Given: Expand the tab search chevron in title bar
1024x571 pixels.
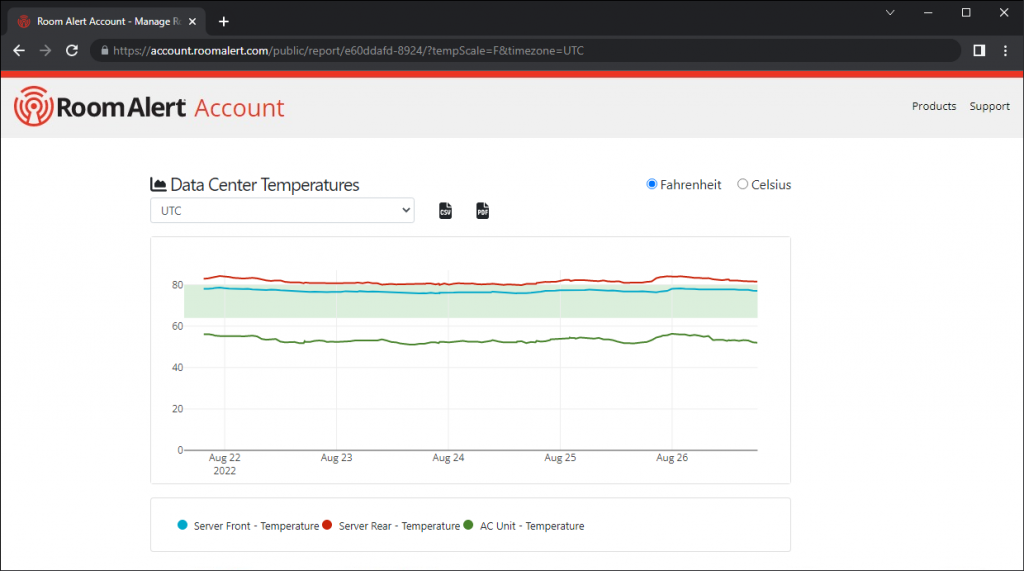Looking at the screenshot, I should [890, 12].
